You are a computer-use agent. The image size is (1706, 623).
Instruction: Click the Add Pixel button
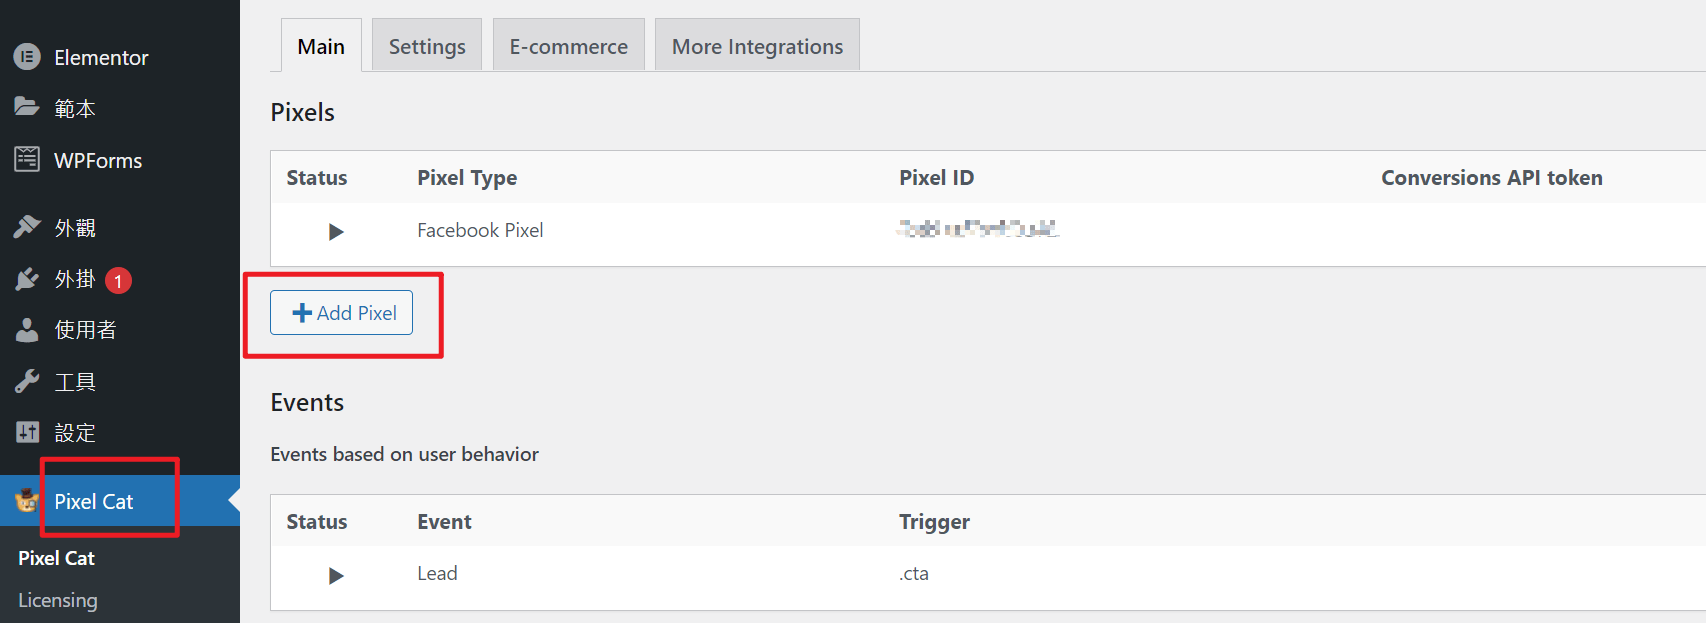(341, 313)
